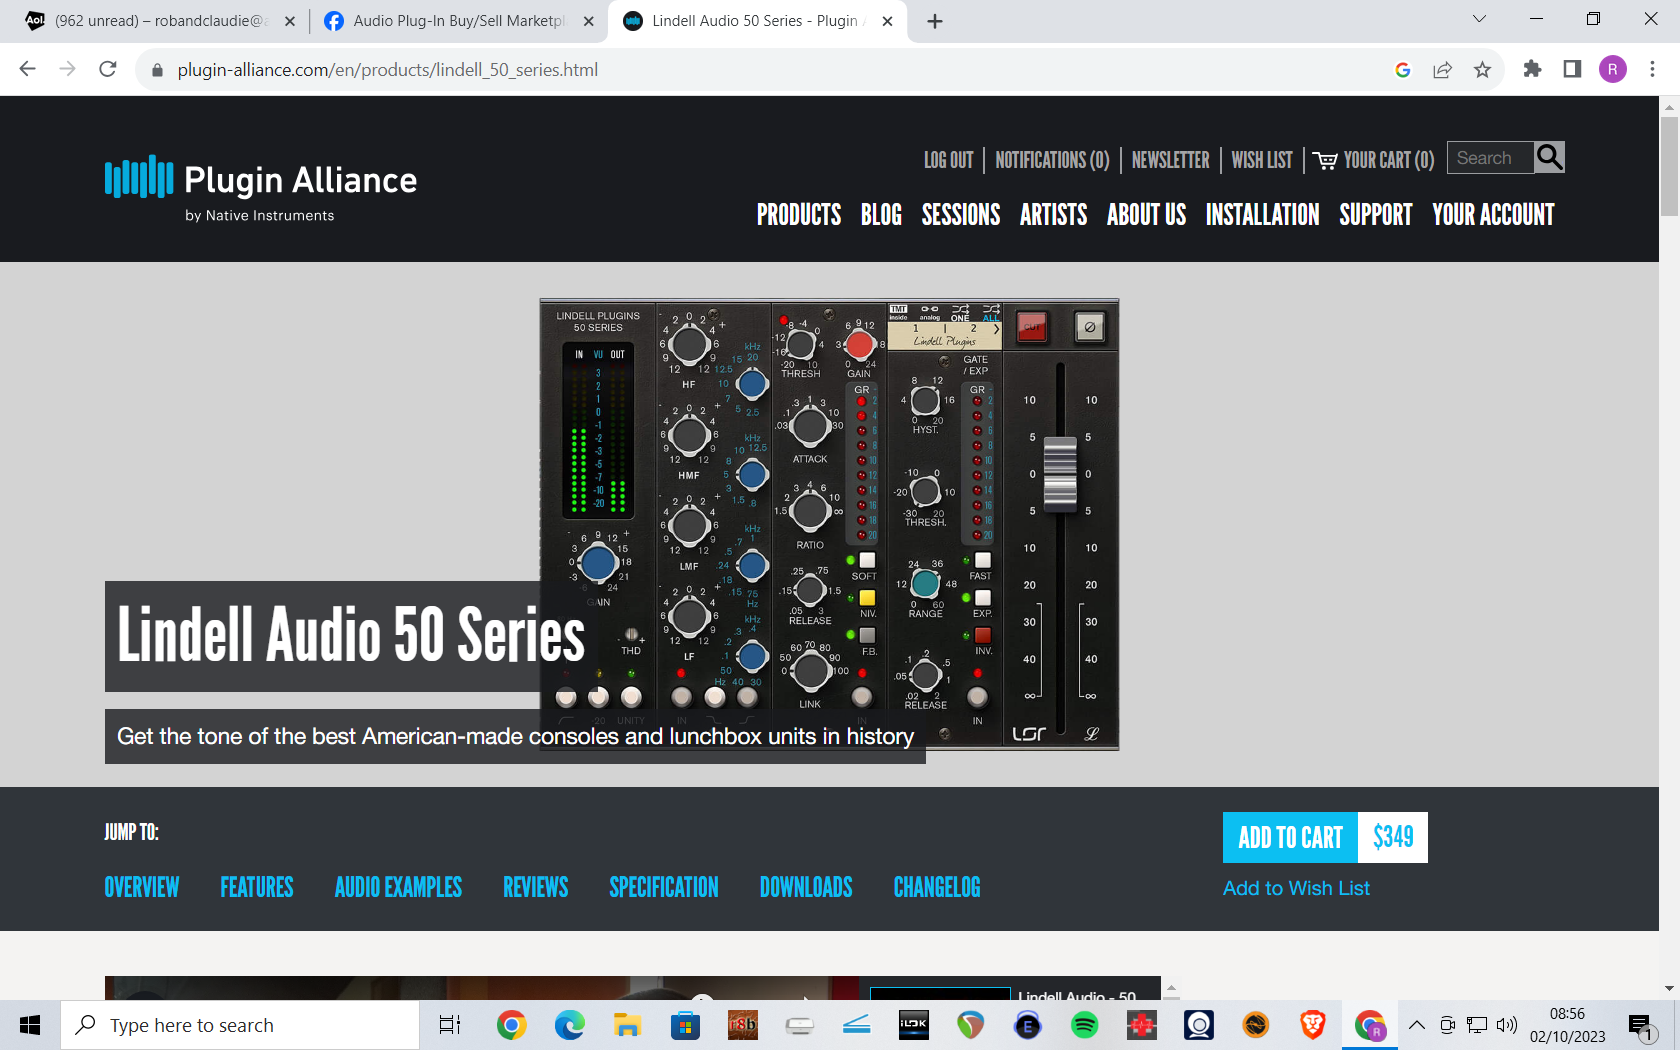1680x1050 pixels.
Task: Jump to CHANGELOG section
Action: click(937, 887)
